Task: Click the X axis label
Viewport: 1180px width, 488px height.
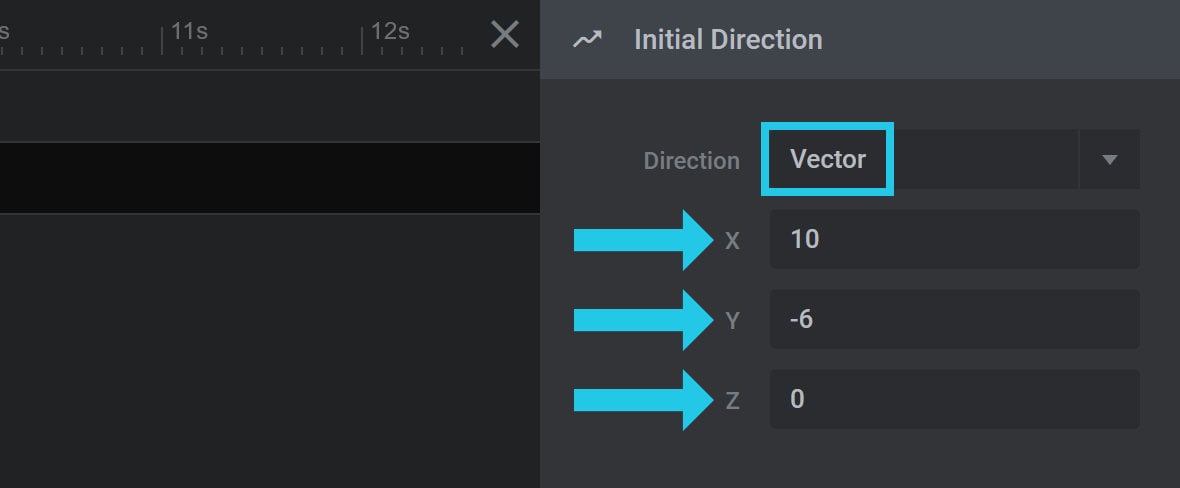Action: (x=732, y=241)
